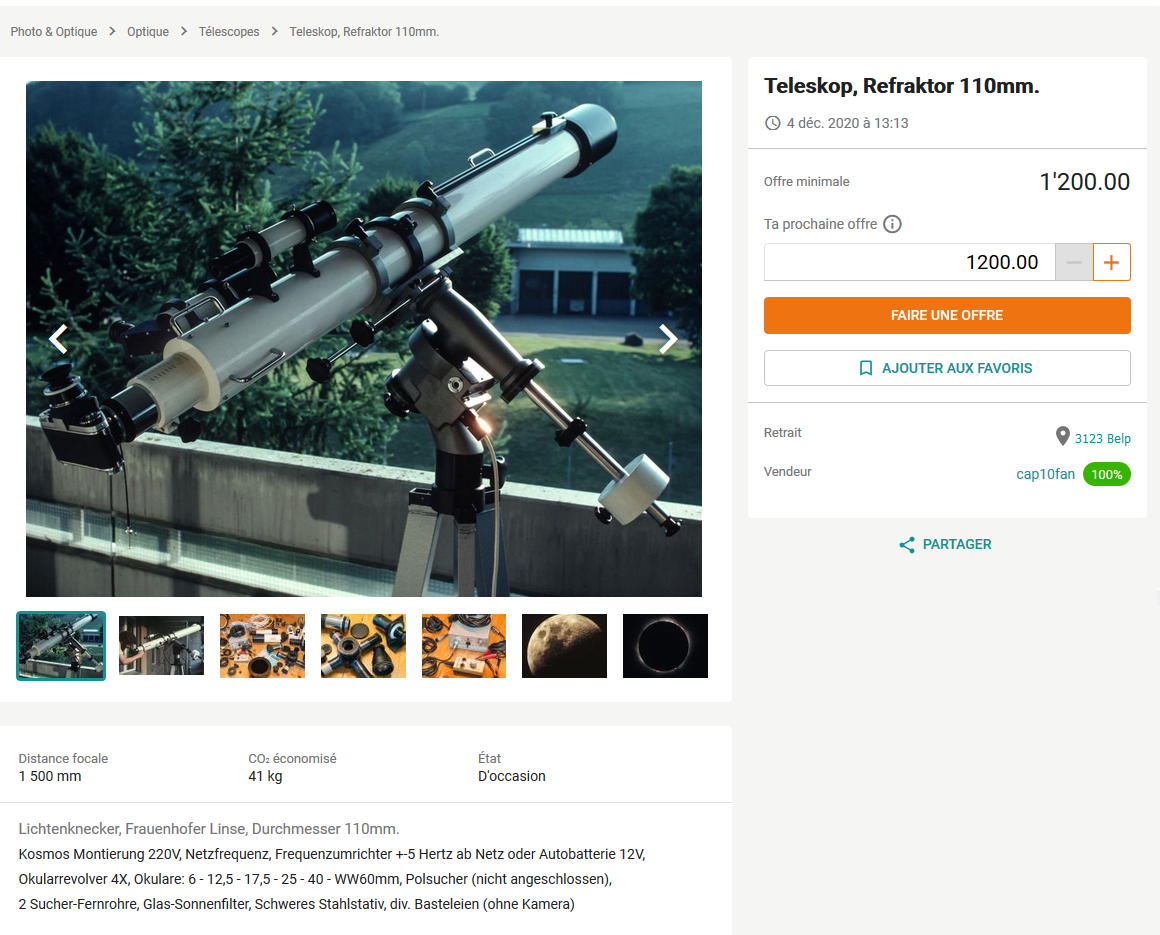Click the bookmark icon in favoris button

click(x=866, y=368)
